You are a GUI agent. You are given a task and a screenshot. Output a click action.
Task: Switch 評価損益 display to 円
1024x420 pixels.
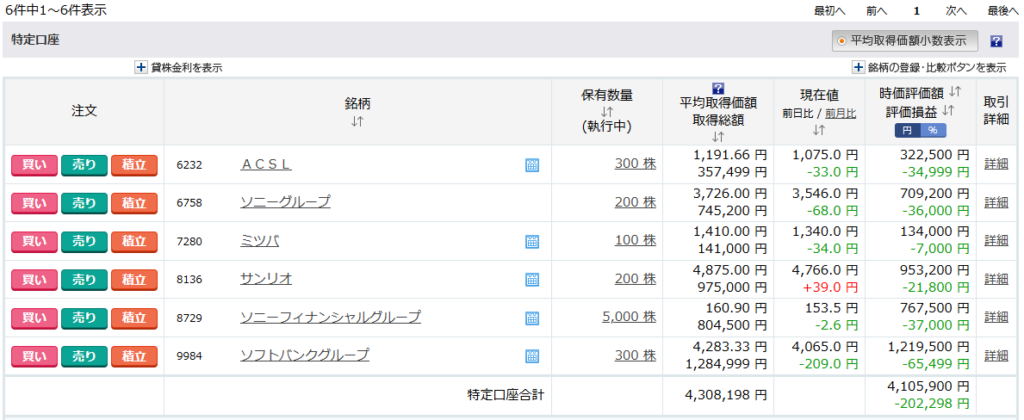(907, 130)
